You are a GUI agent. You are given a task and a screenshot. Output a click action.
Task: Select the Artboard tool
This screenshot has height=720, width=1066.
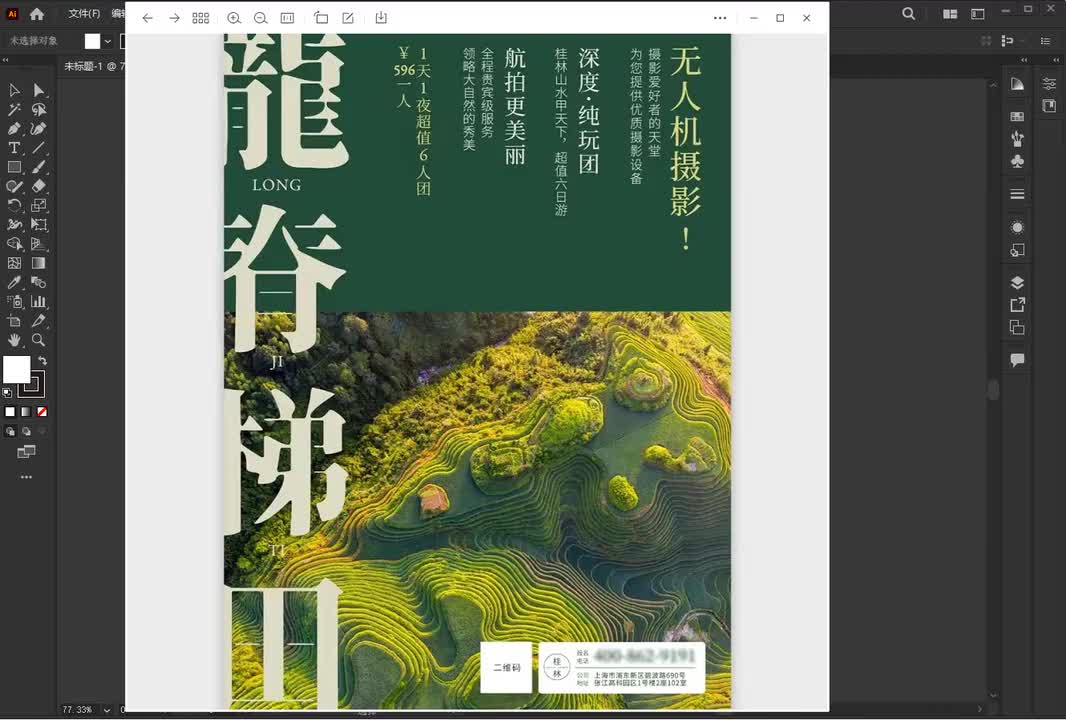point(14,320)
